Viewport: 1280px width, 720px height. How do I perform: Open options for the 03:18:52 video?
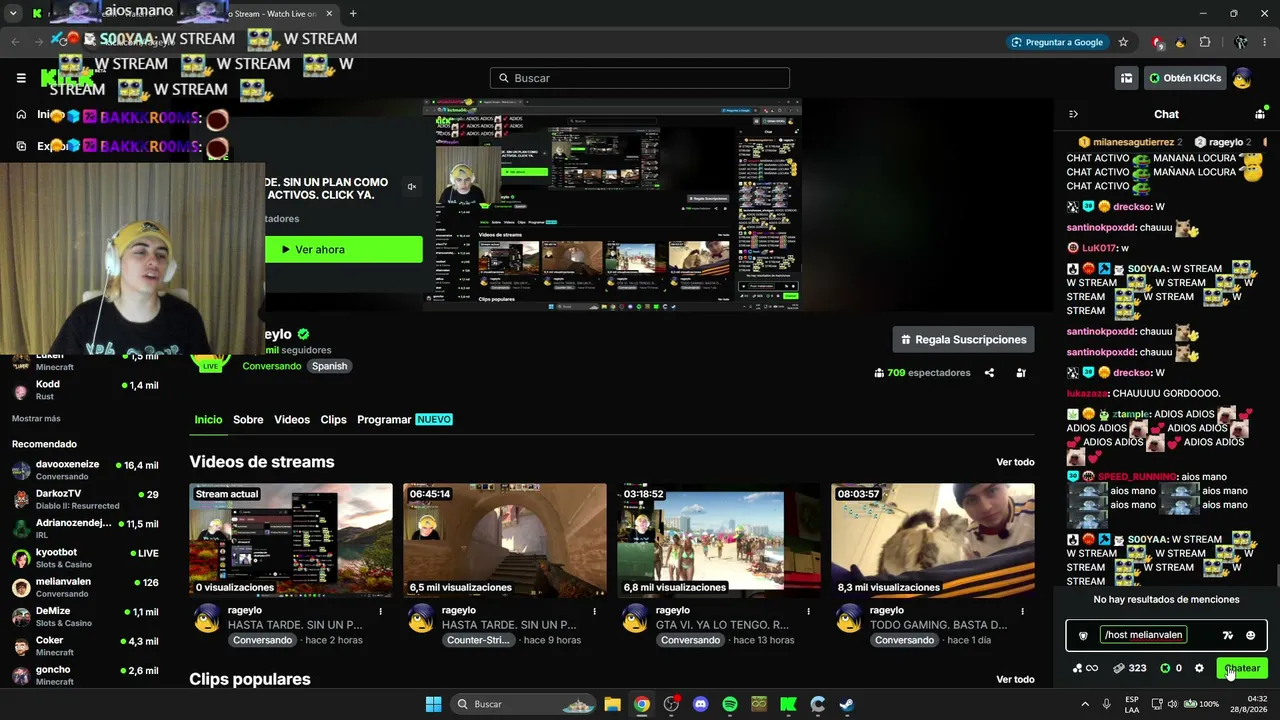(x=808, y=611)
